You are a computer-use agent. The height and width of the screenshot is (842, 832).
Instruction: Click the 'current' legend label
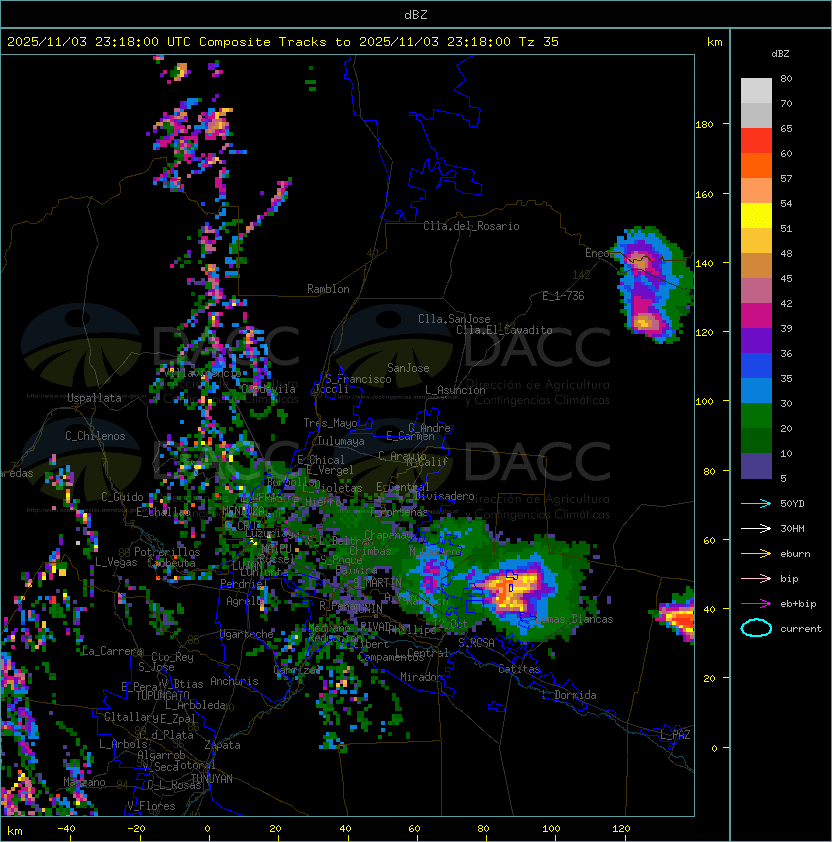pyautogui.click(x=801, y=629)
